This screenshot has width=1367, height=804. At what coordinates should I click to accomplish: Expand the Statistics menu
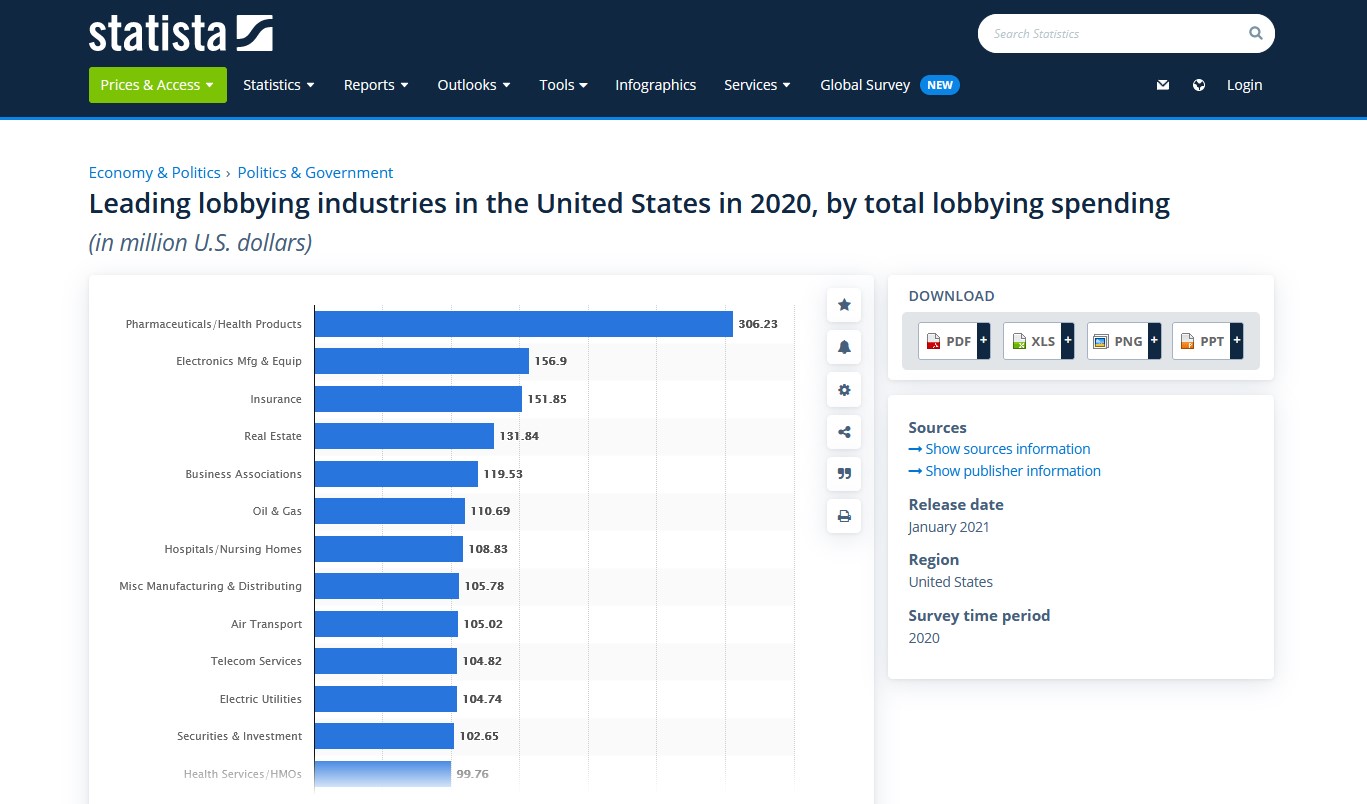tap(279, 85)
